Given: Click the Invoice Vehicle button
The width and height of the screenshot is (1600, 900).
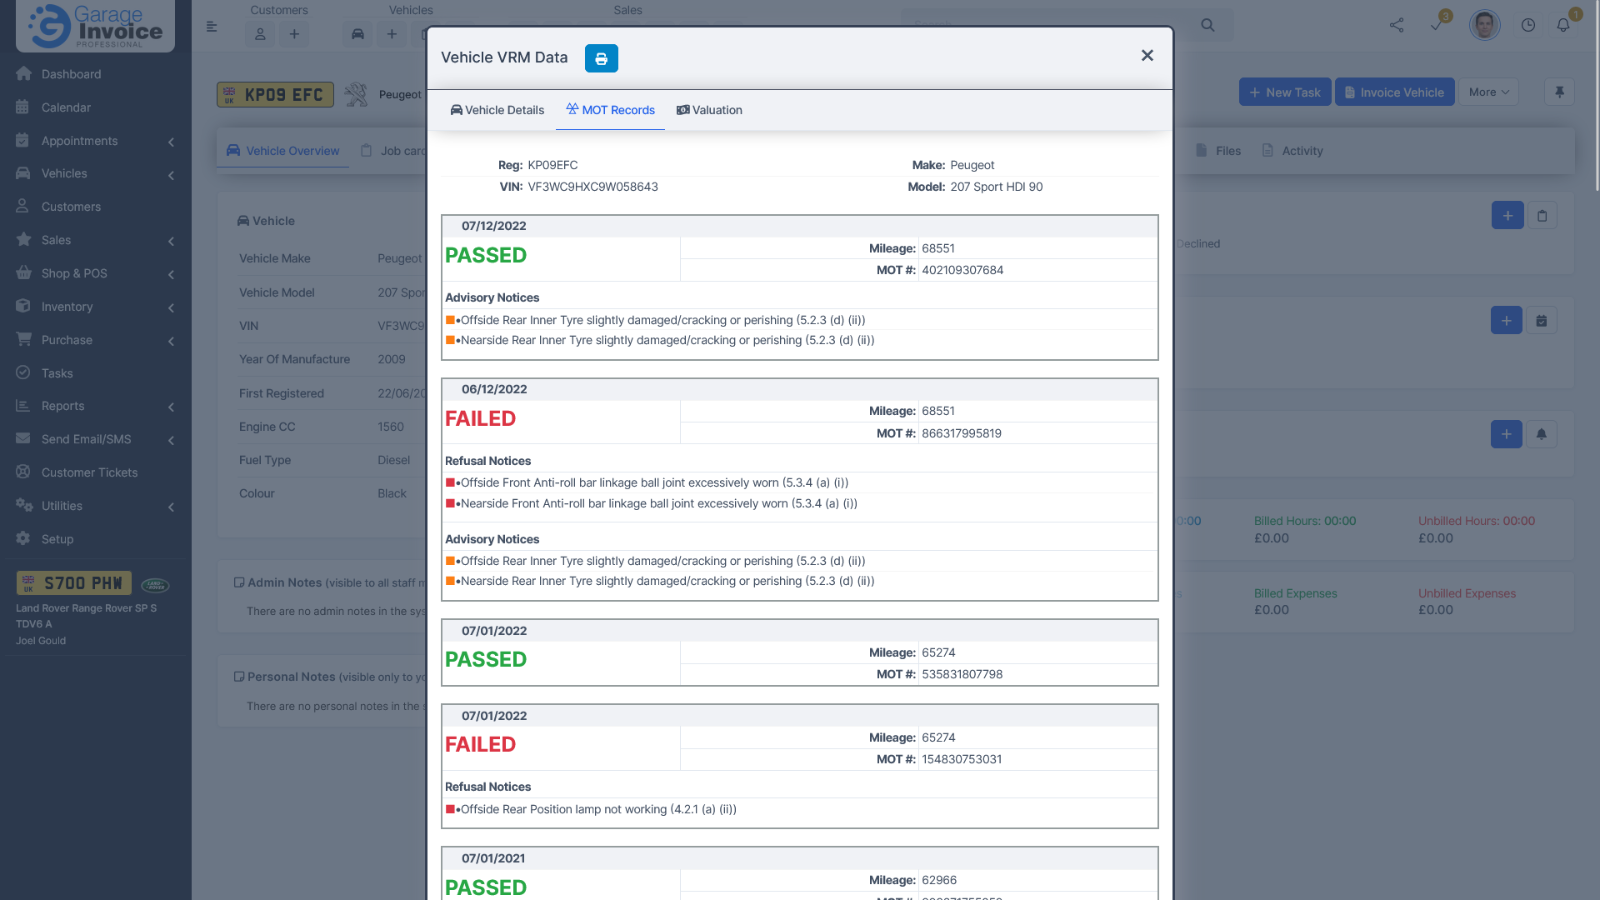Looking at the screenshot, I should pos(1394,91).
